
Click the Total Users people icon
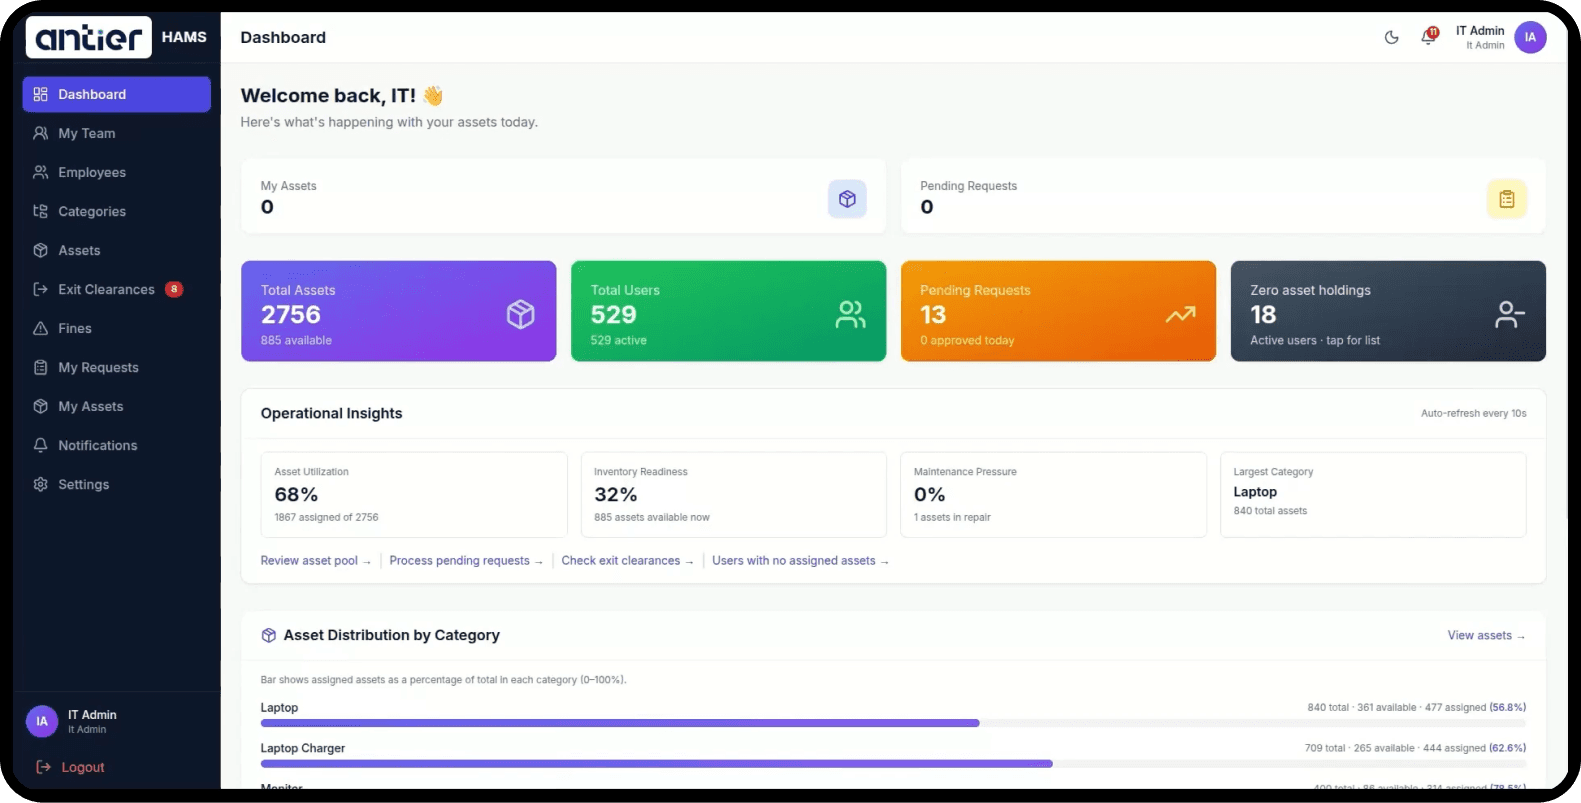[851, 314]
